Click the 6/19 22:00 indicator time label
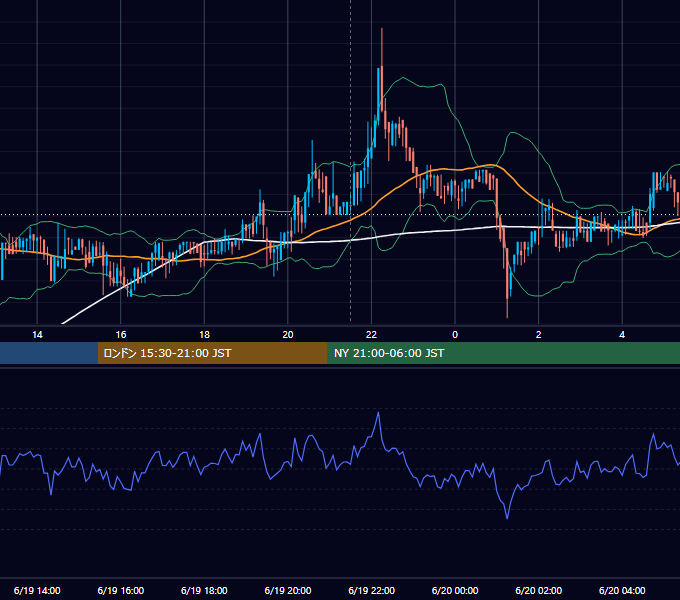 [x=372, y=590]
